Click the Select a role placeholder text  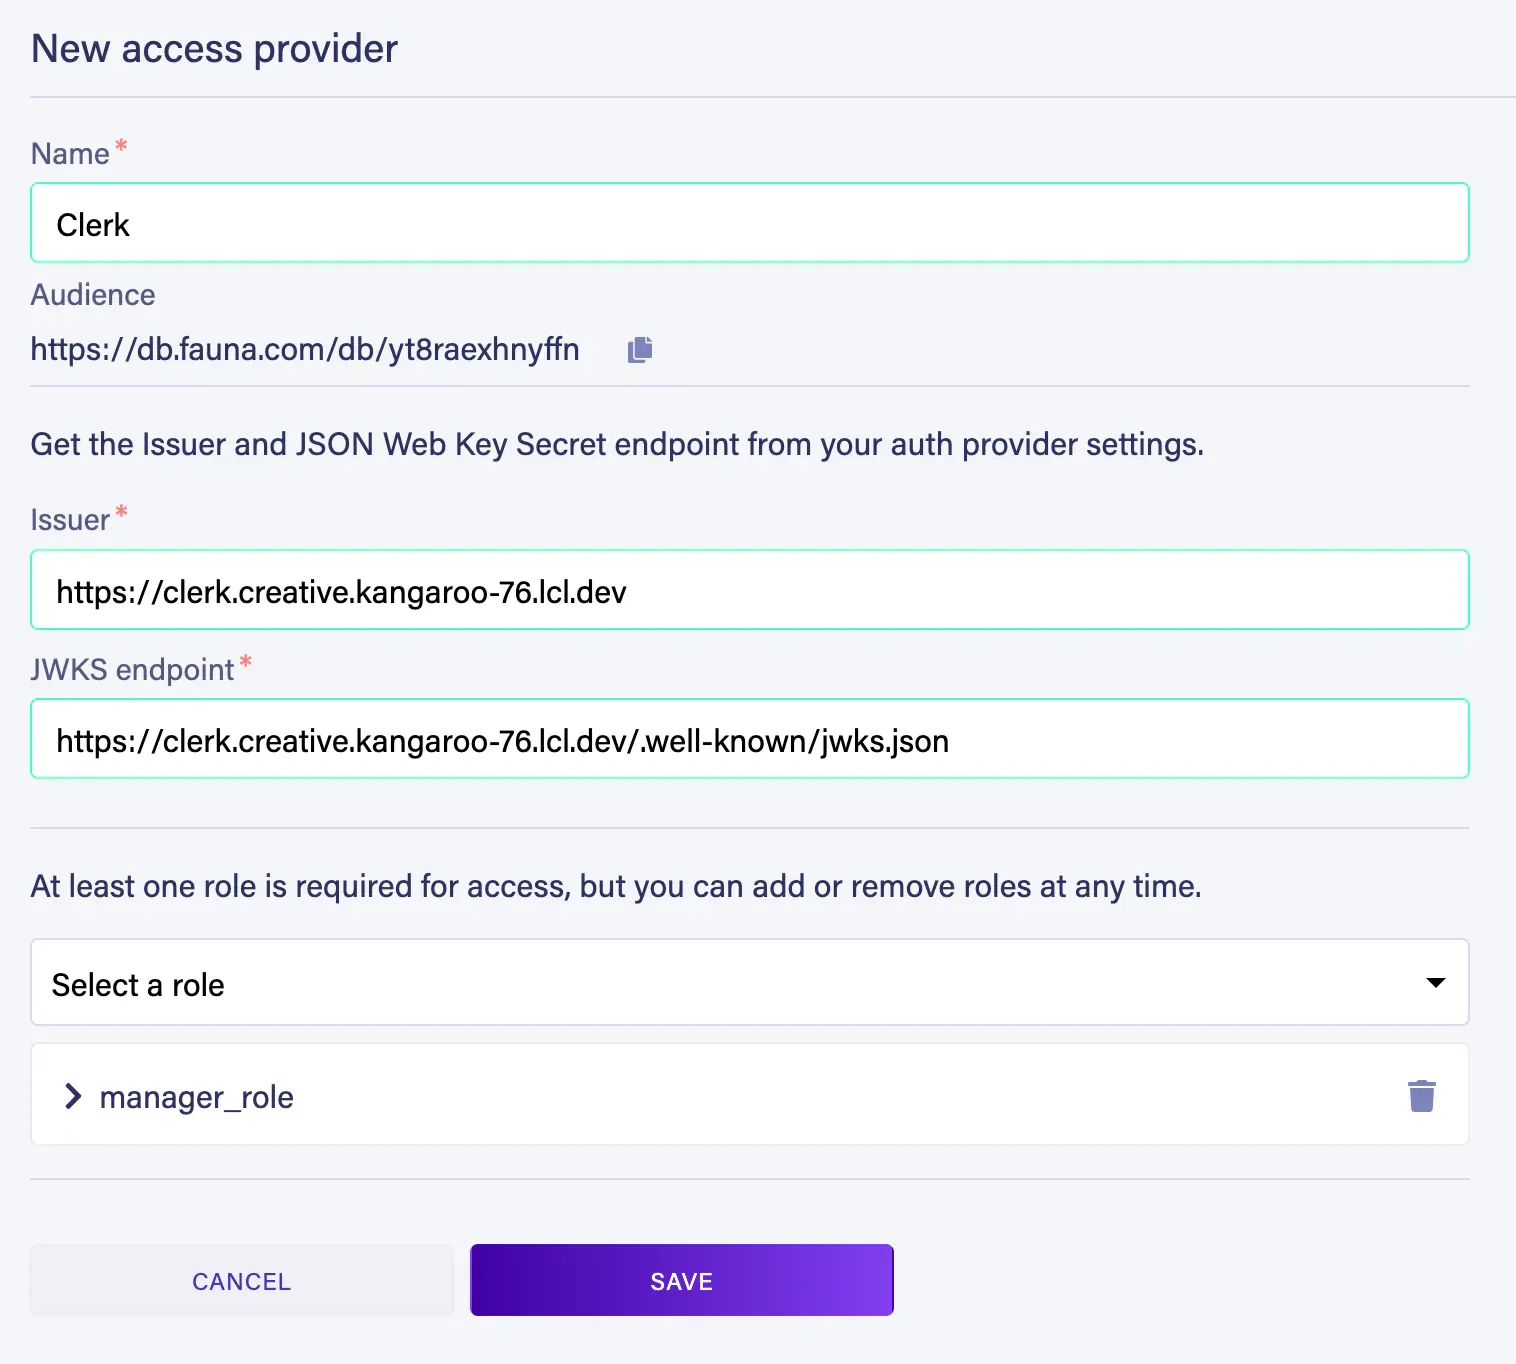point(139,983)
